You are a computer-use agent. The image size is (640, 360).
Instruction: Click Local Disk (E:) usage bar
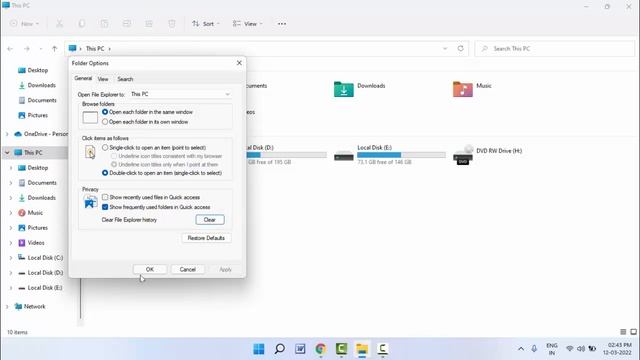(x=401, y=155)
